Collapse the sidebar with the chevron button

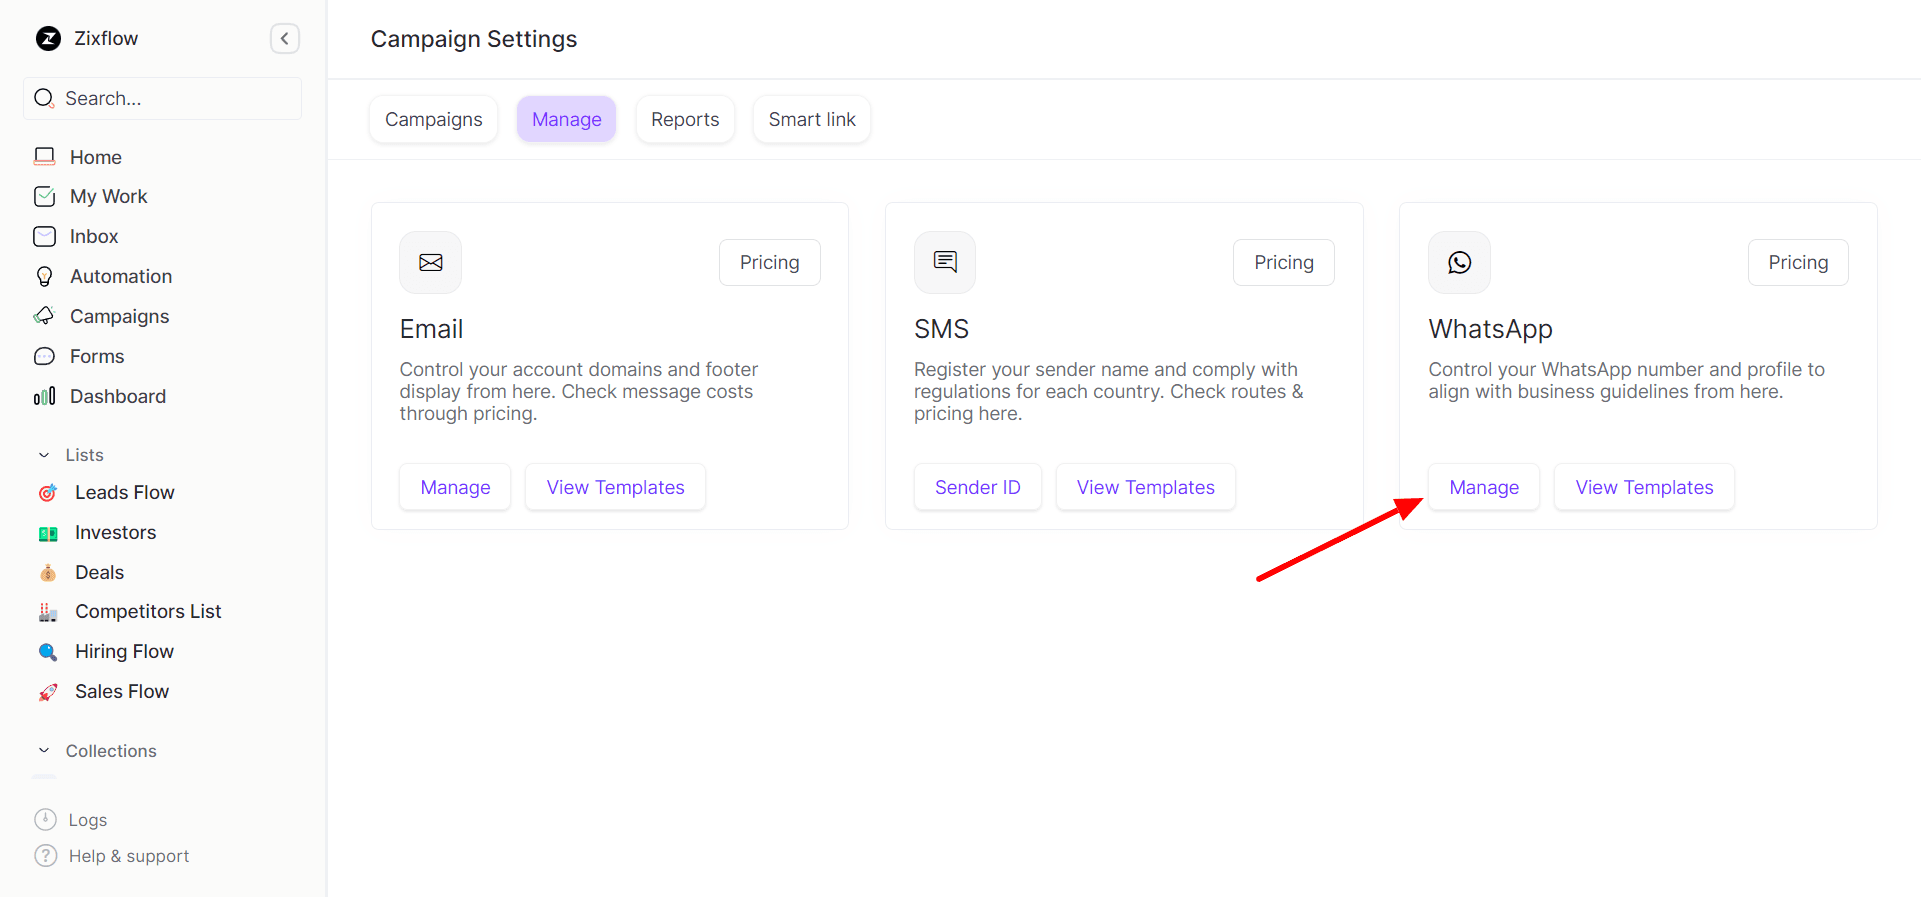(x=285, y=39)
